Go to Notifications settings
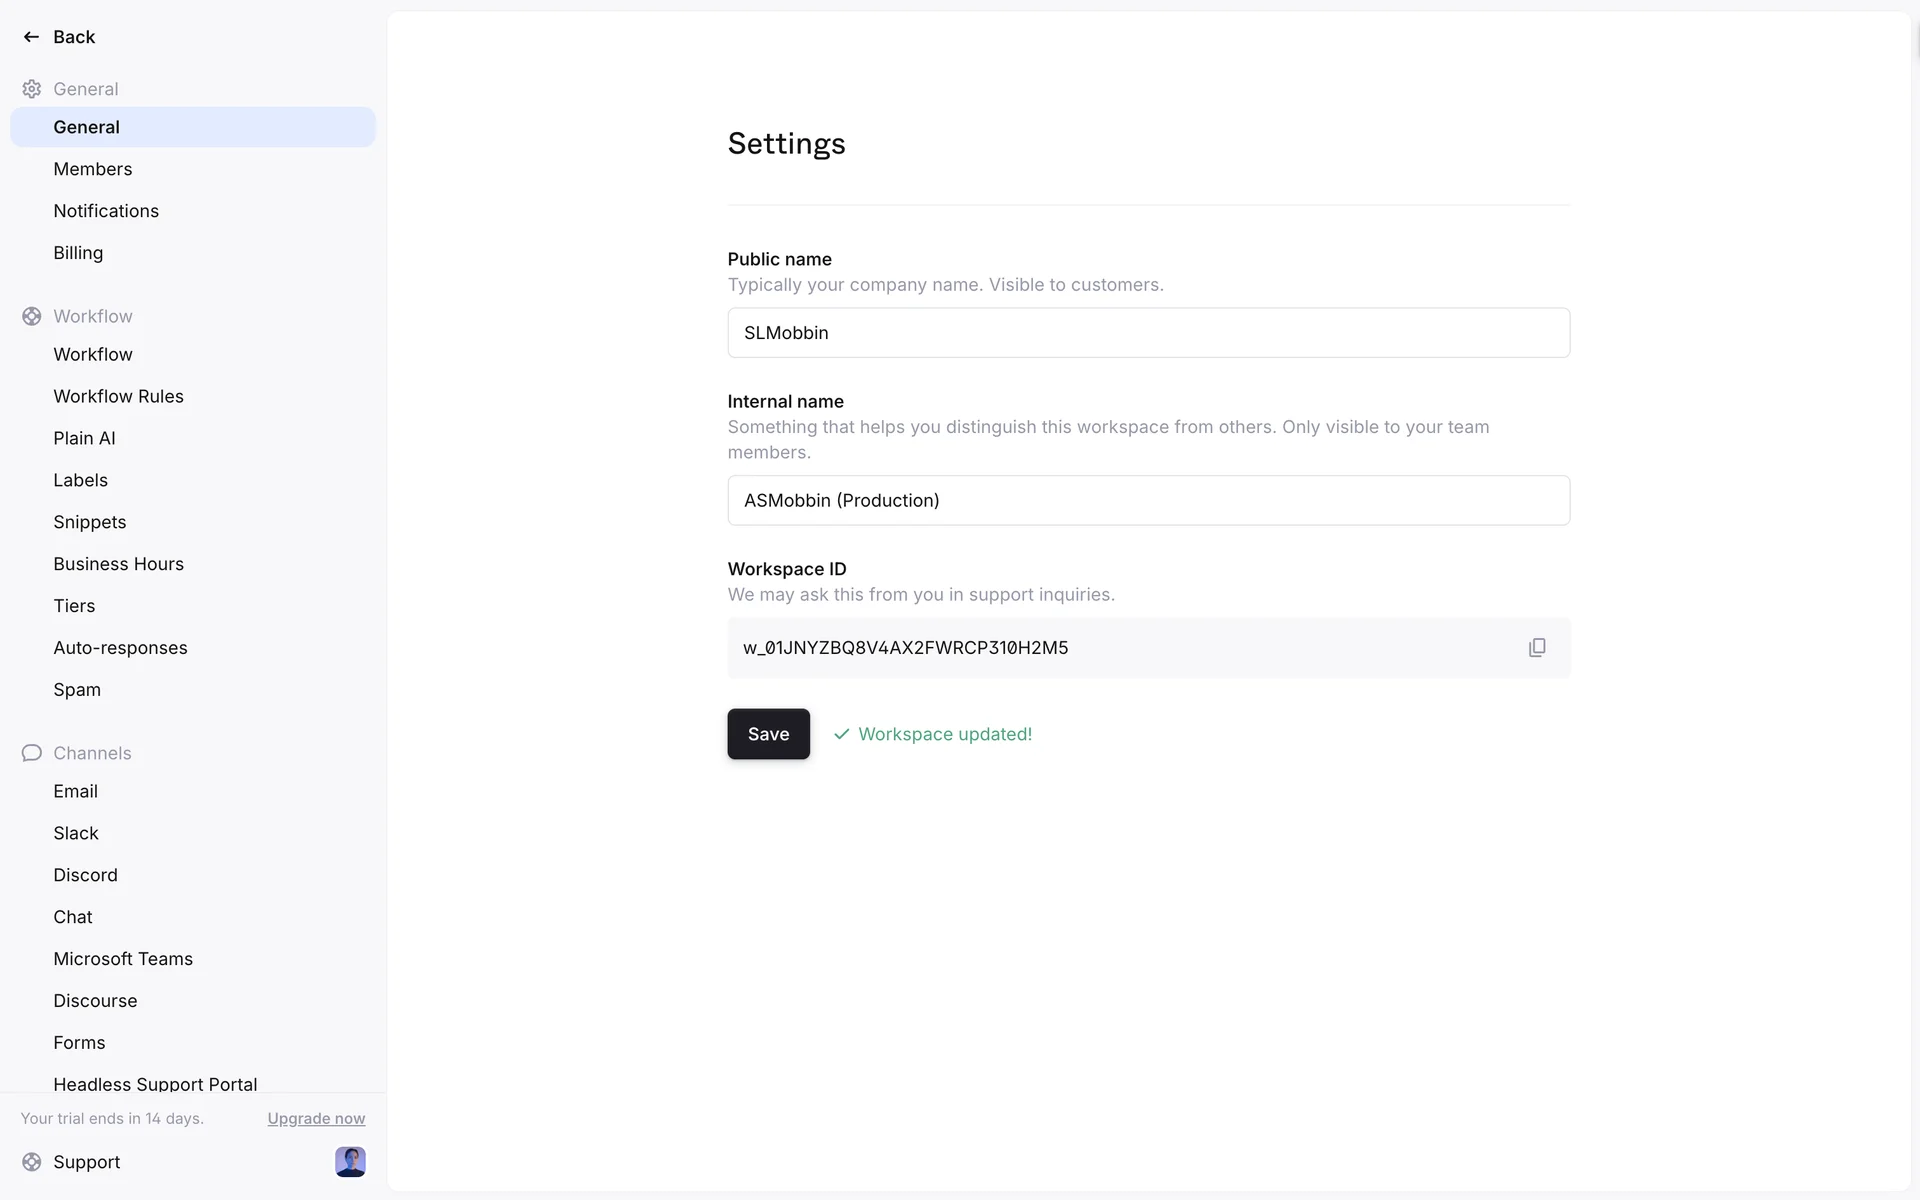The width and height of the screenshot is (1920, 1200). 106,211
